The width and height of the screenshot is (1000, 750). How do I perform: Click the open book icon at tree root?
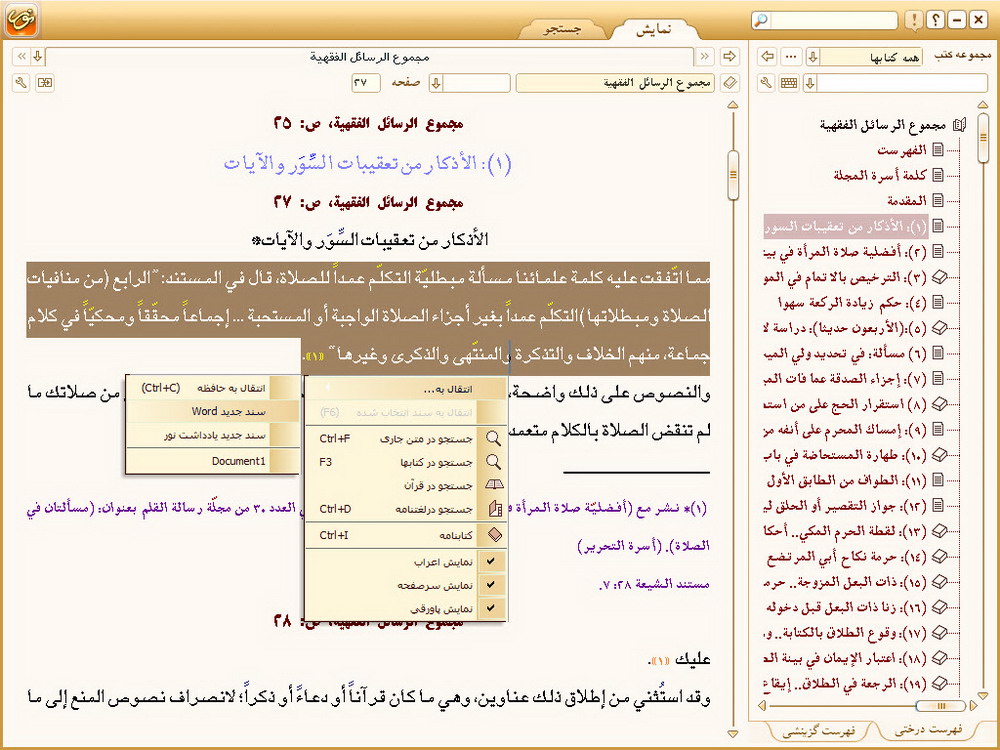(x=960, y=124)
